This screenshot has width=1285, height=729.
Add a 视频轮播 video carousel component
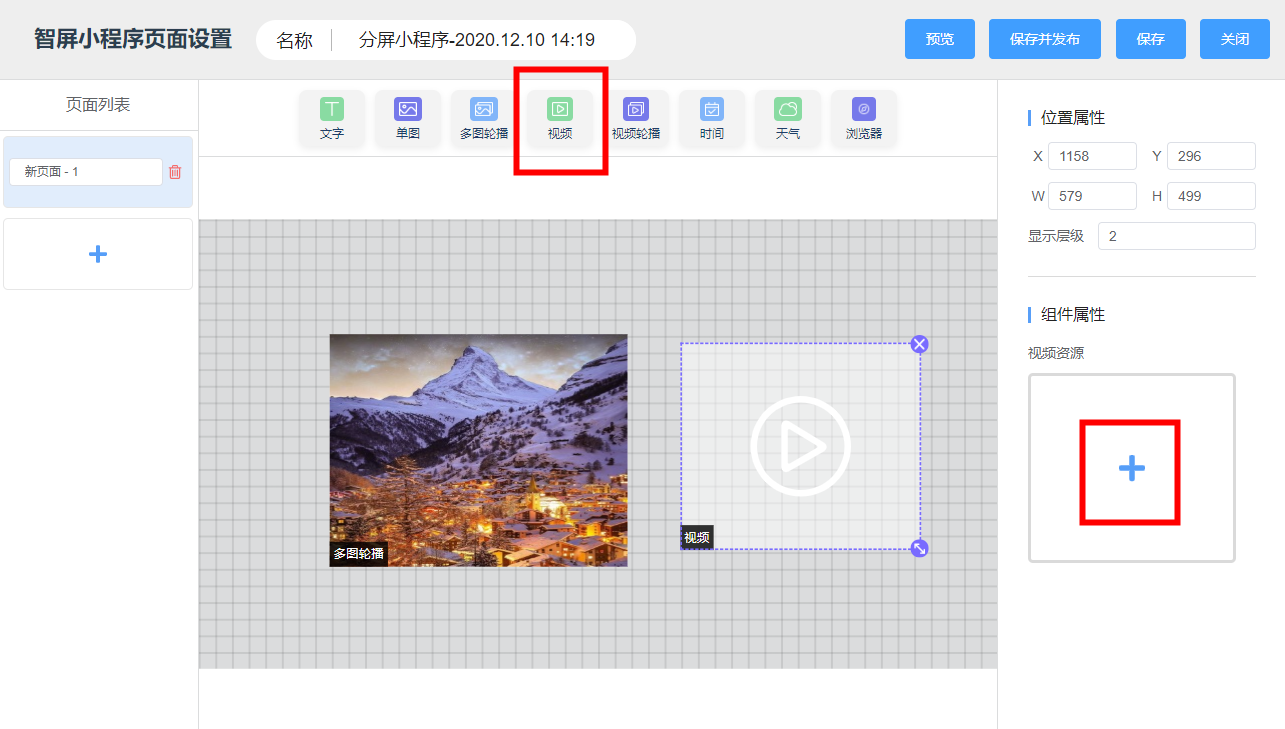636,119
